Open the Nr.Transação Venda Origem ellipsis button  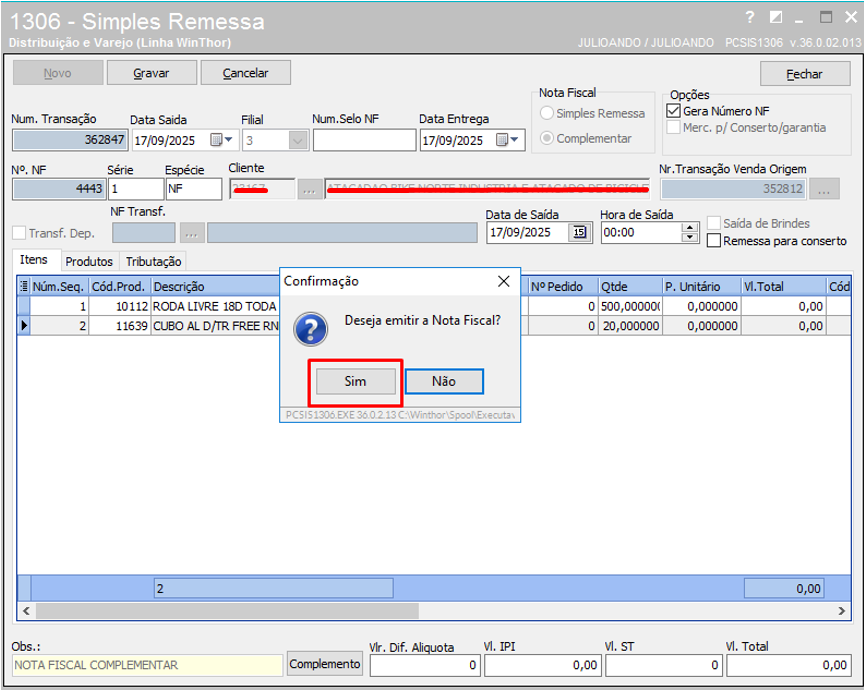pyautogui.click(x=824, y=190)
